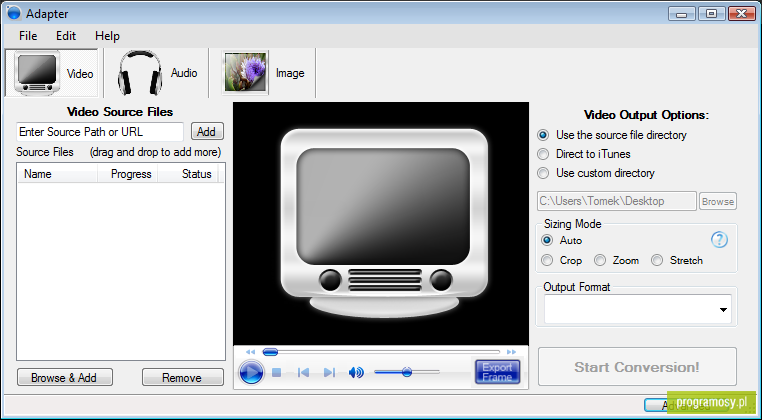762x420 pixels.
Task: Minimize the Adapter window
Action: pos(681,13)
